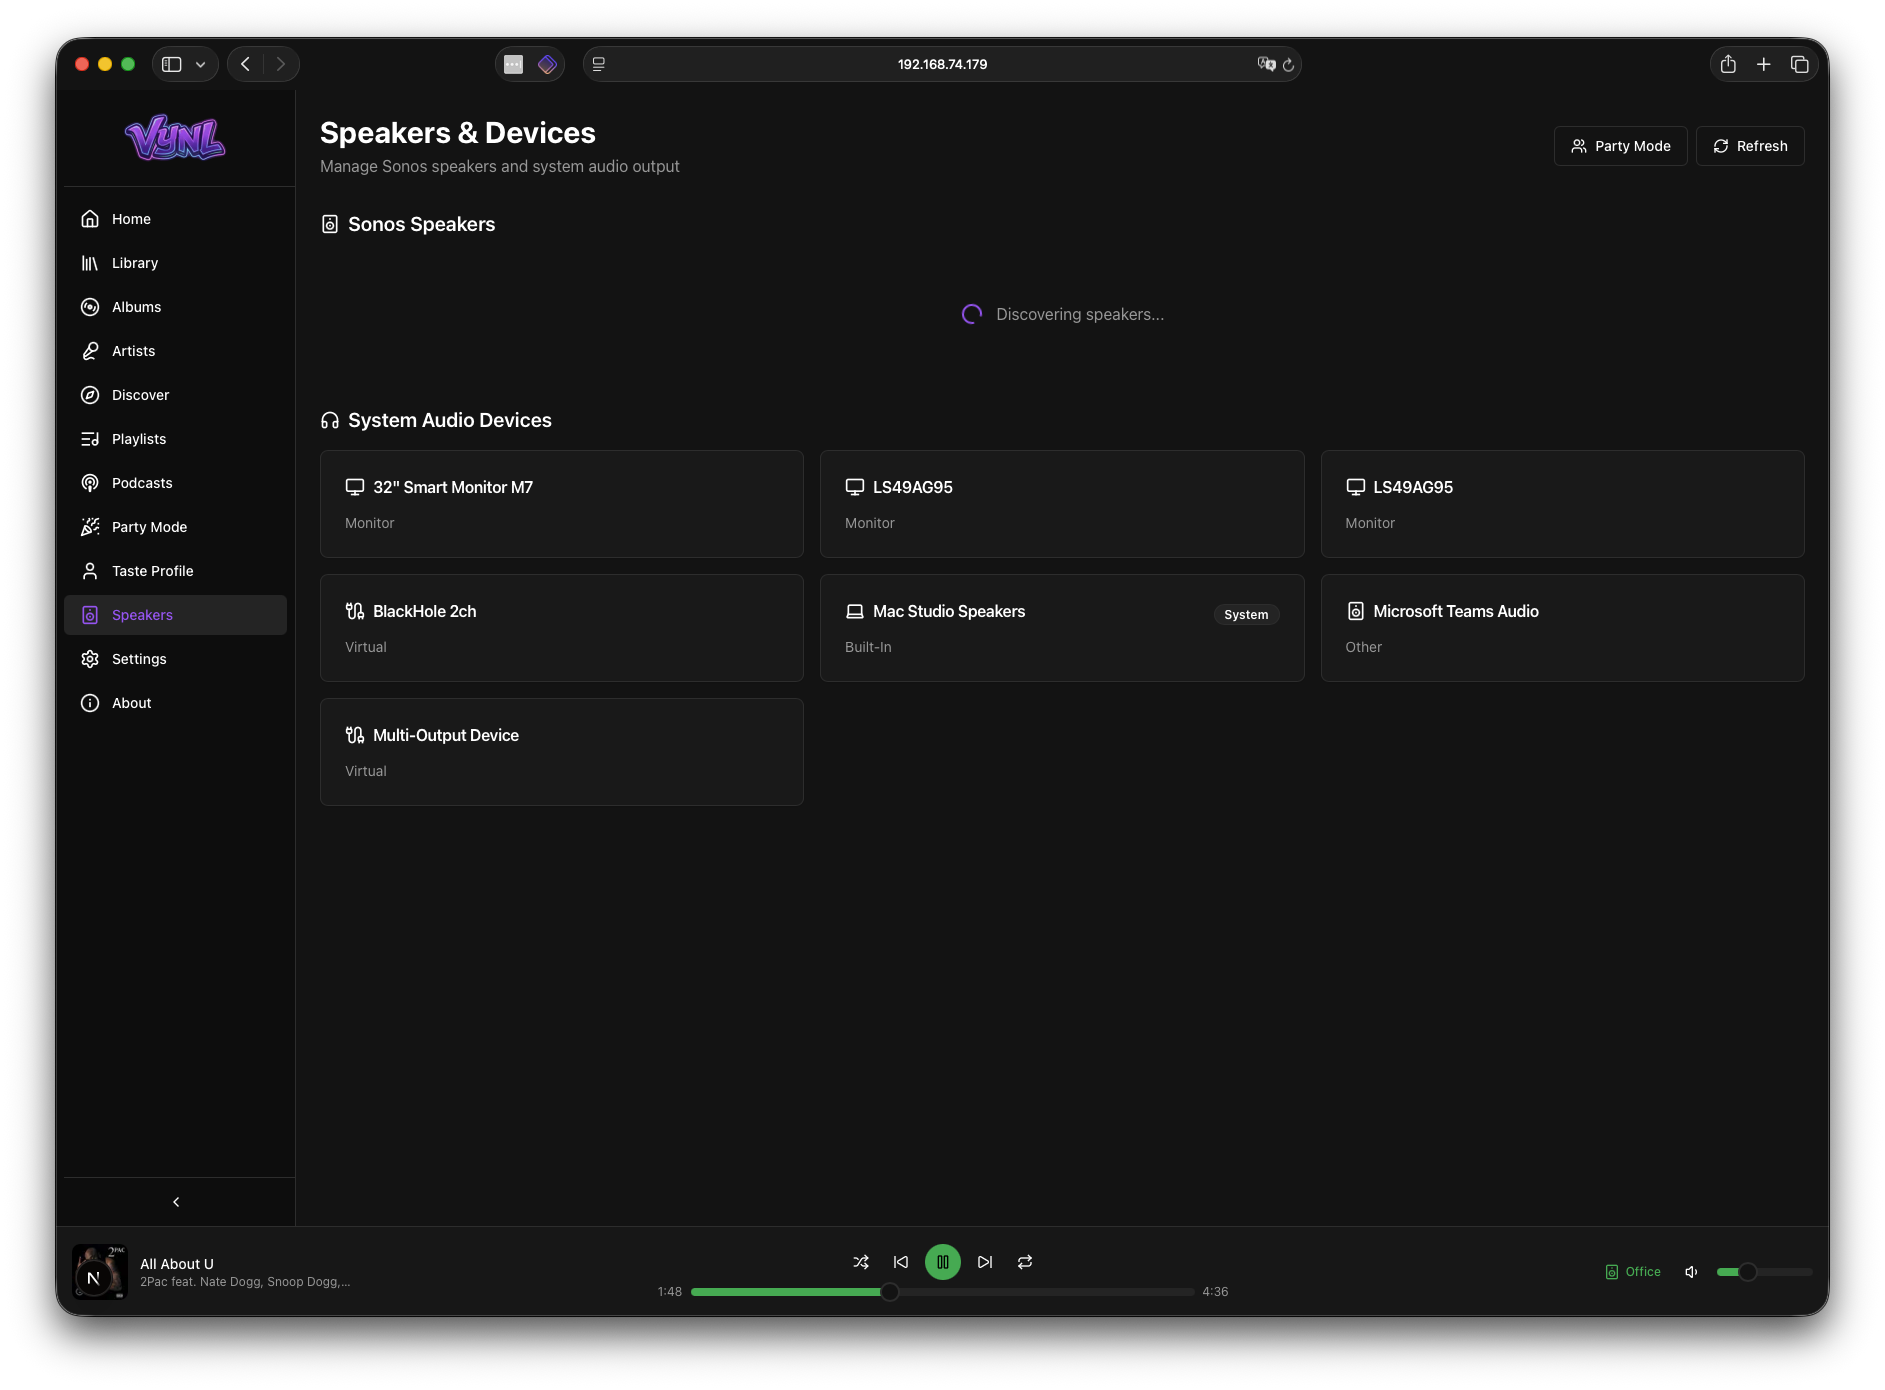Collapse the sidebar with chevron
Viewport: 1885px width, 1390px height.
tap(176, 1202)
